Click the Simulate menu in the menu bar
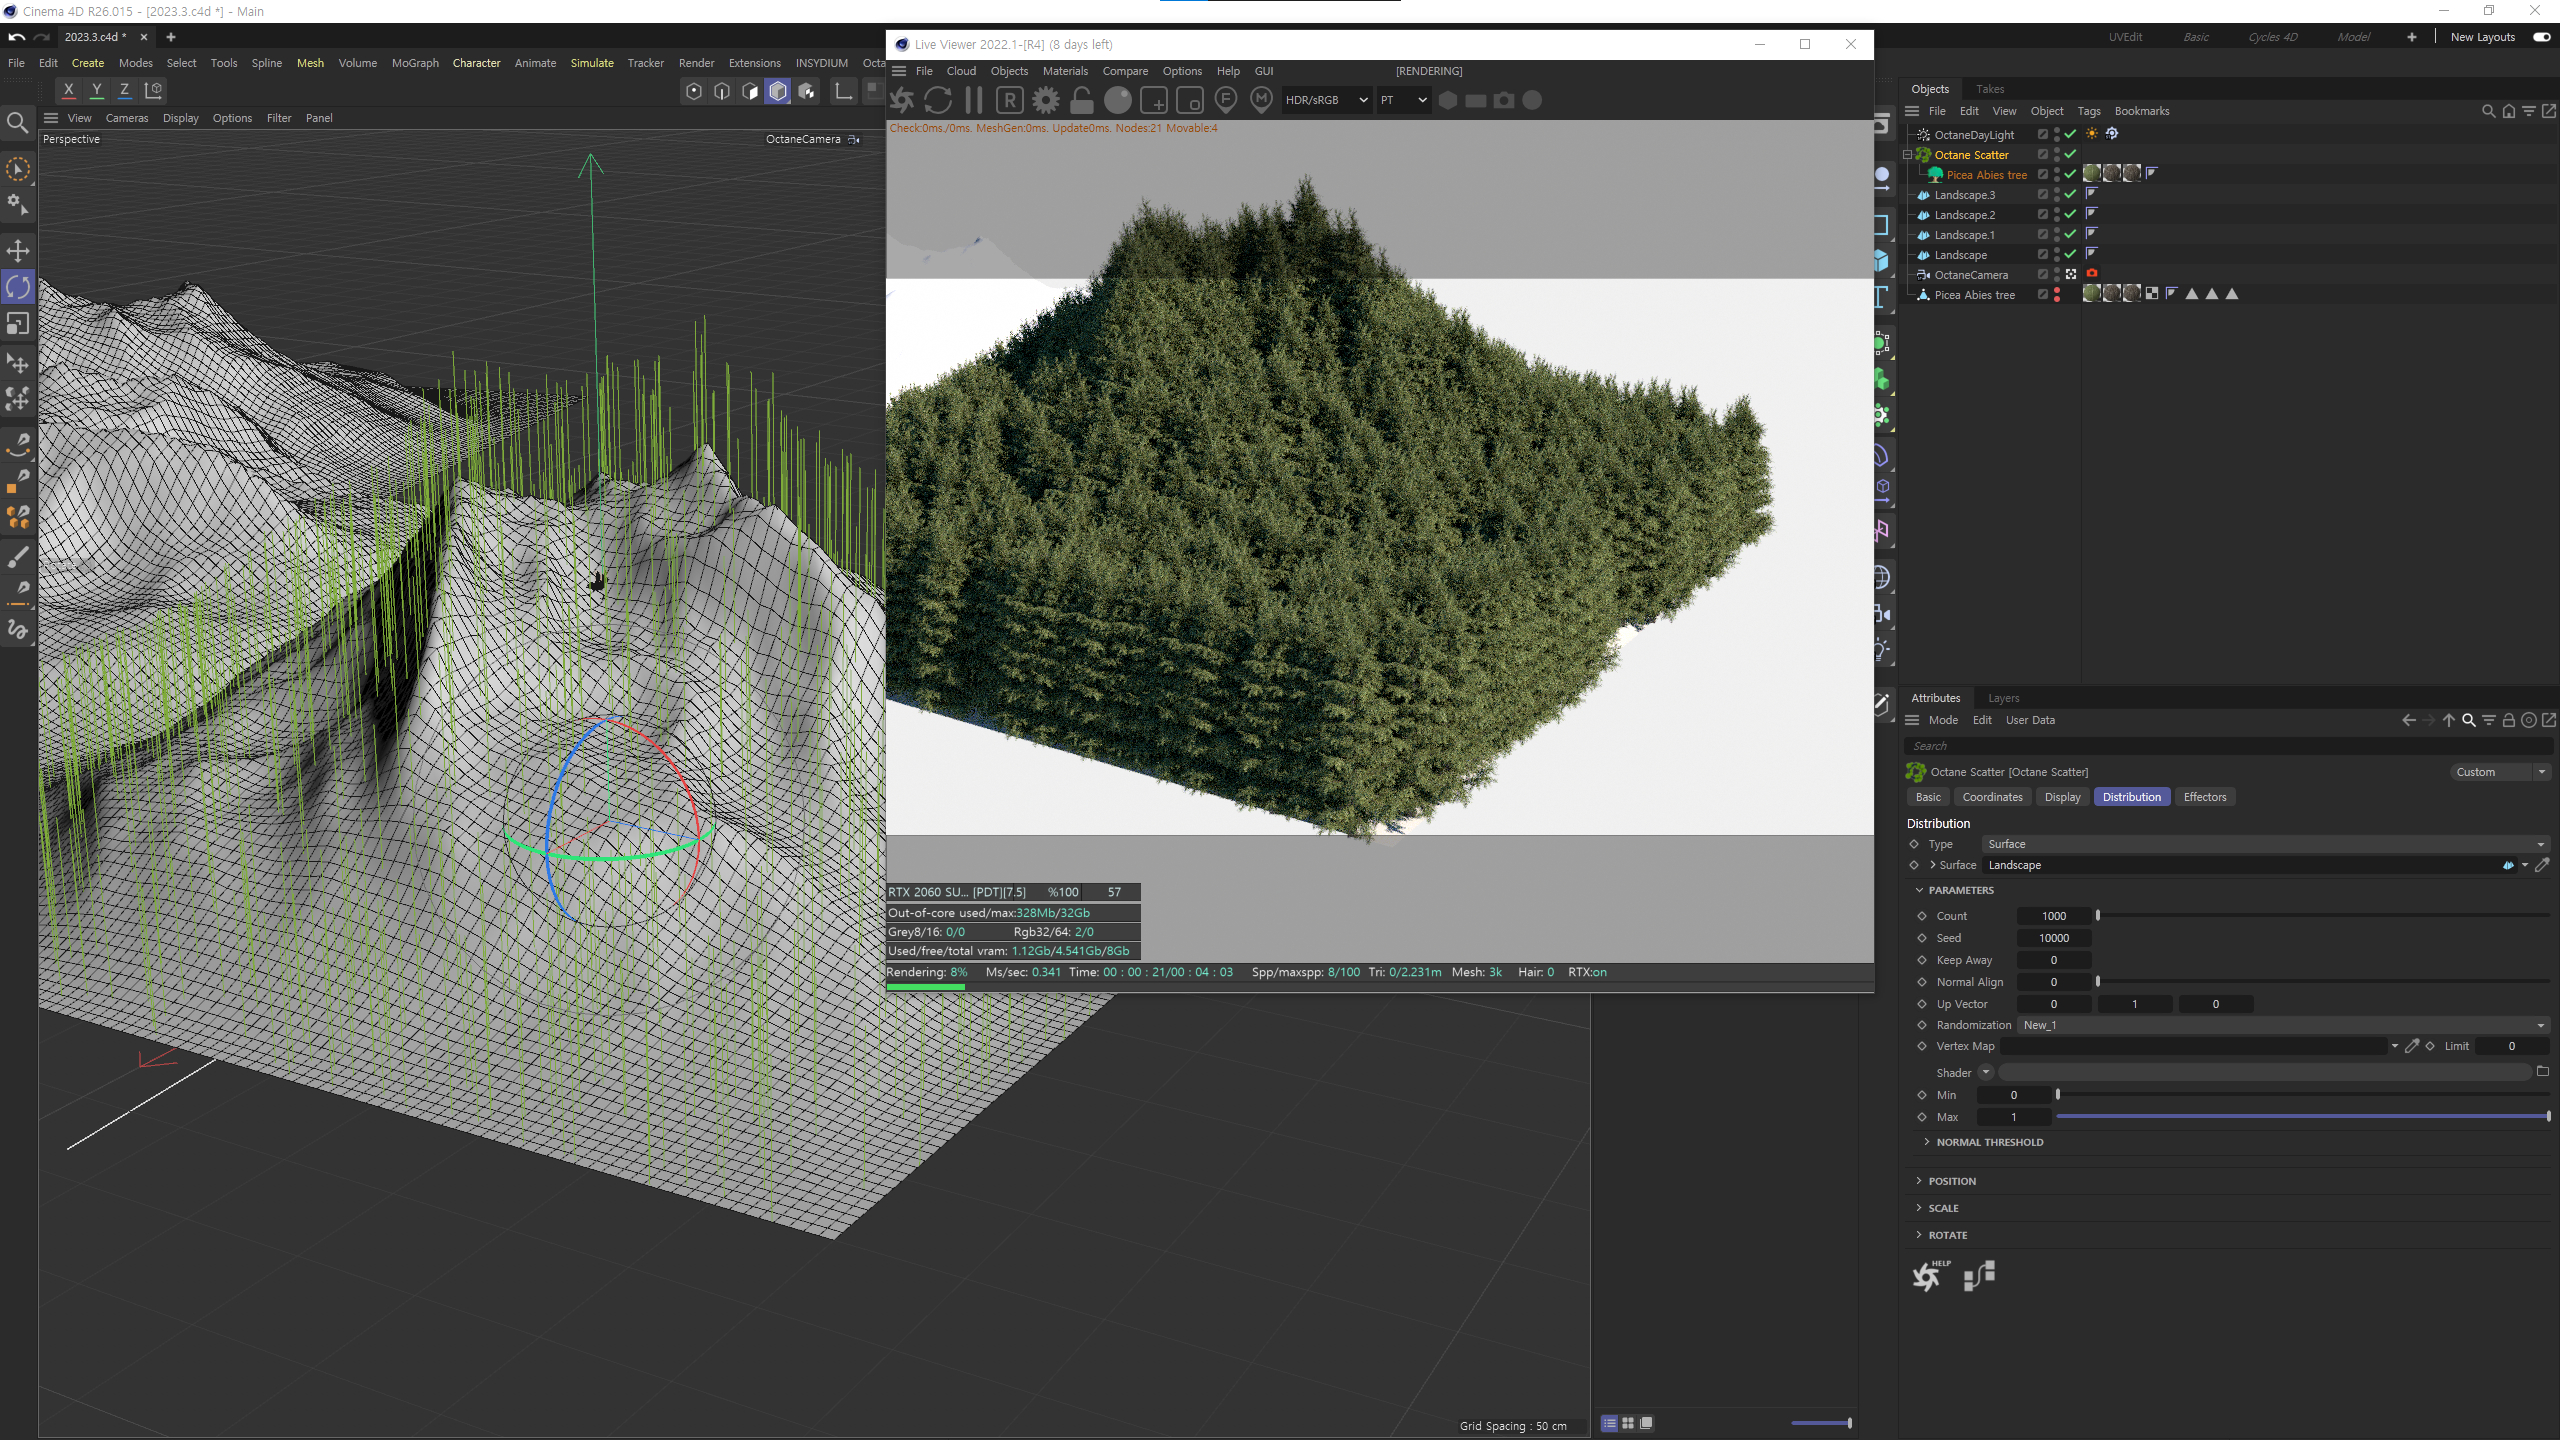 [594, 65]
